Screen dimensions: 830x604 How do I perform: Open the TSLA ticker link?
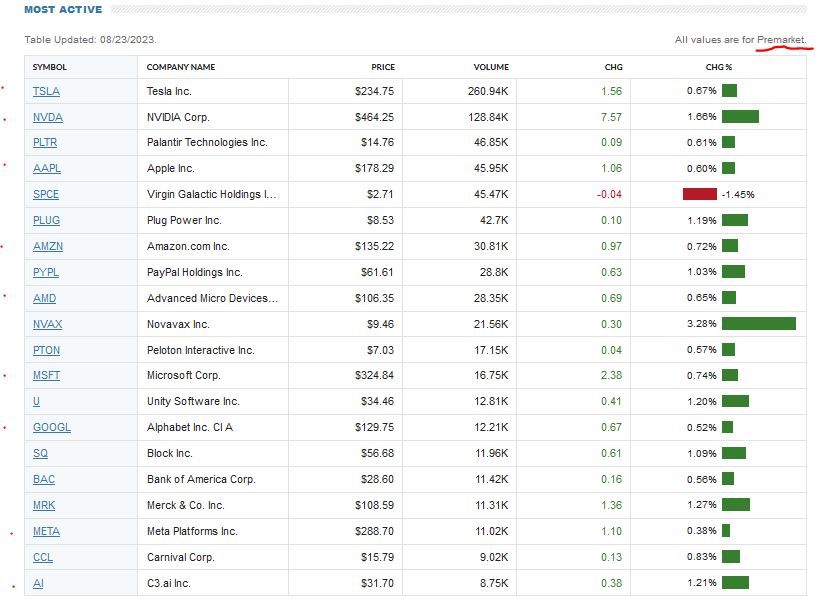[46, 91]
